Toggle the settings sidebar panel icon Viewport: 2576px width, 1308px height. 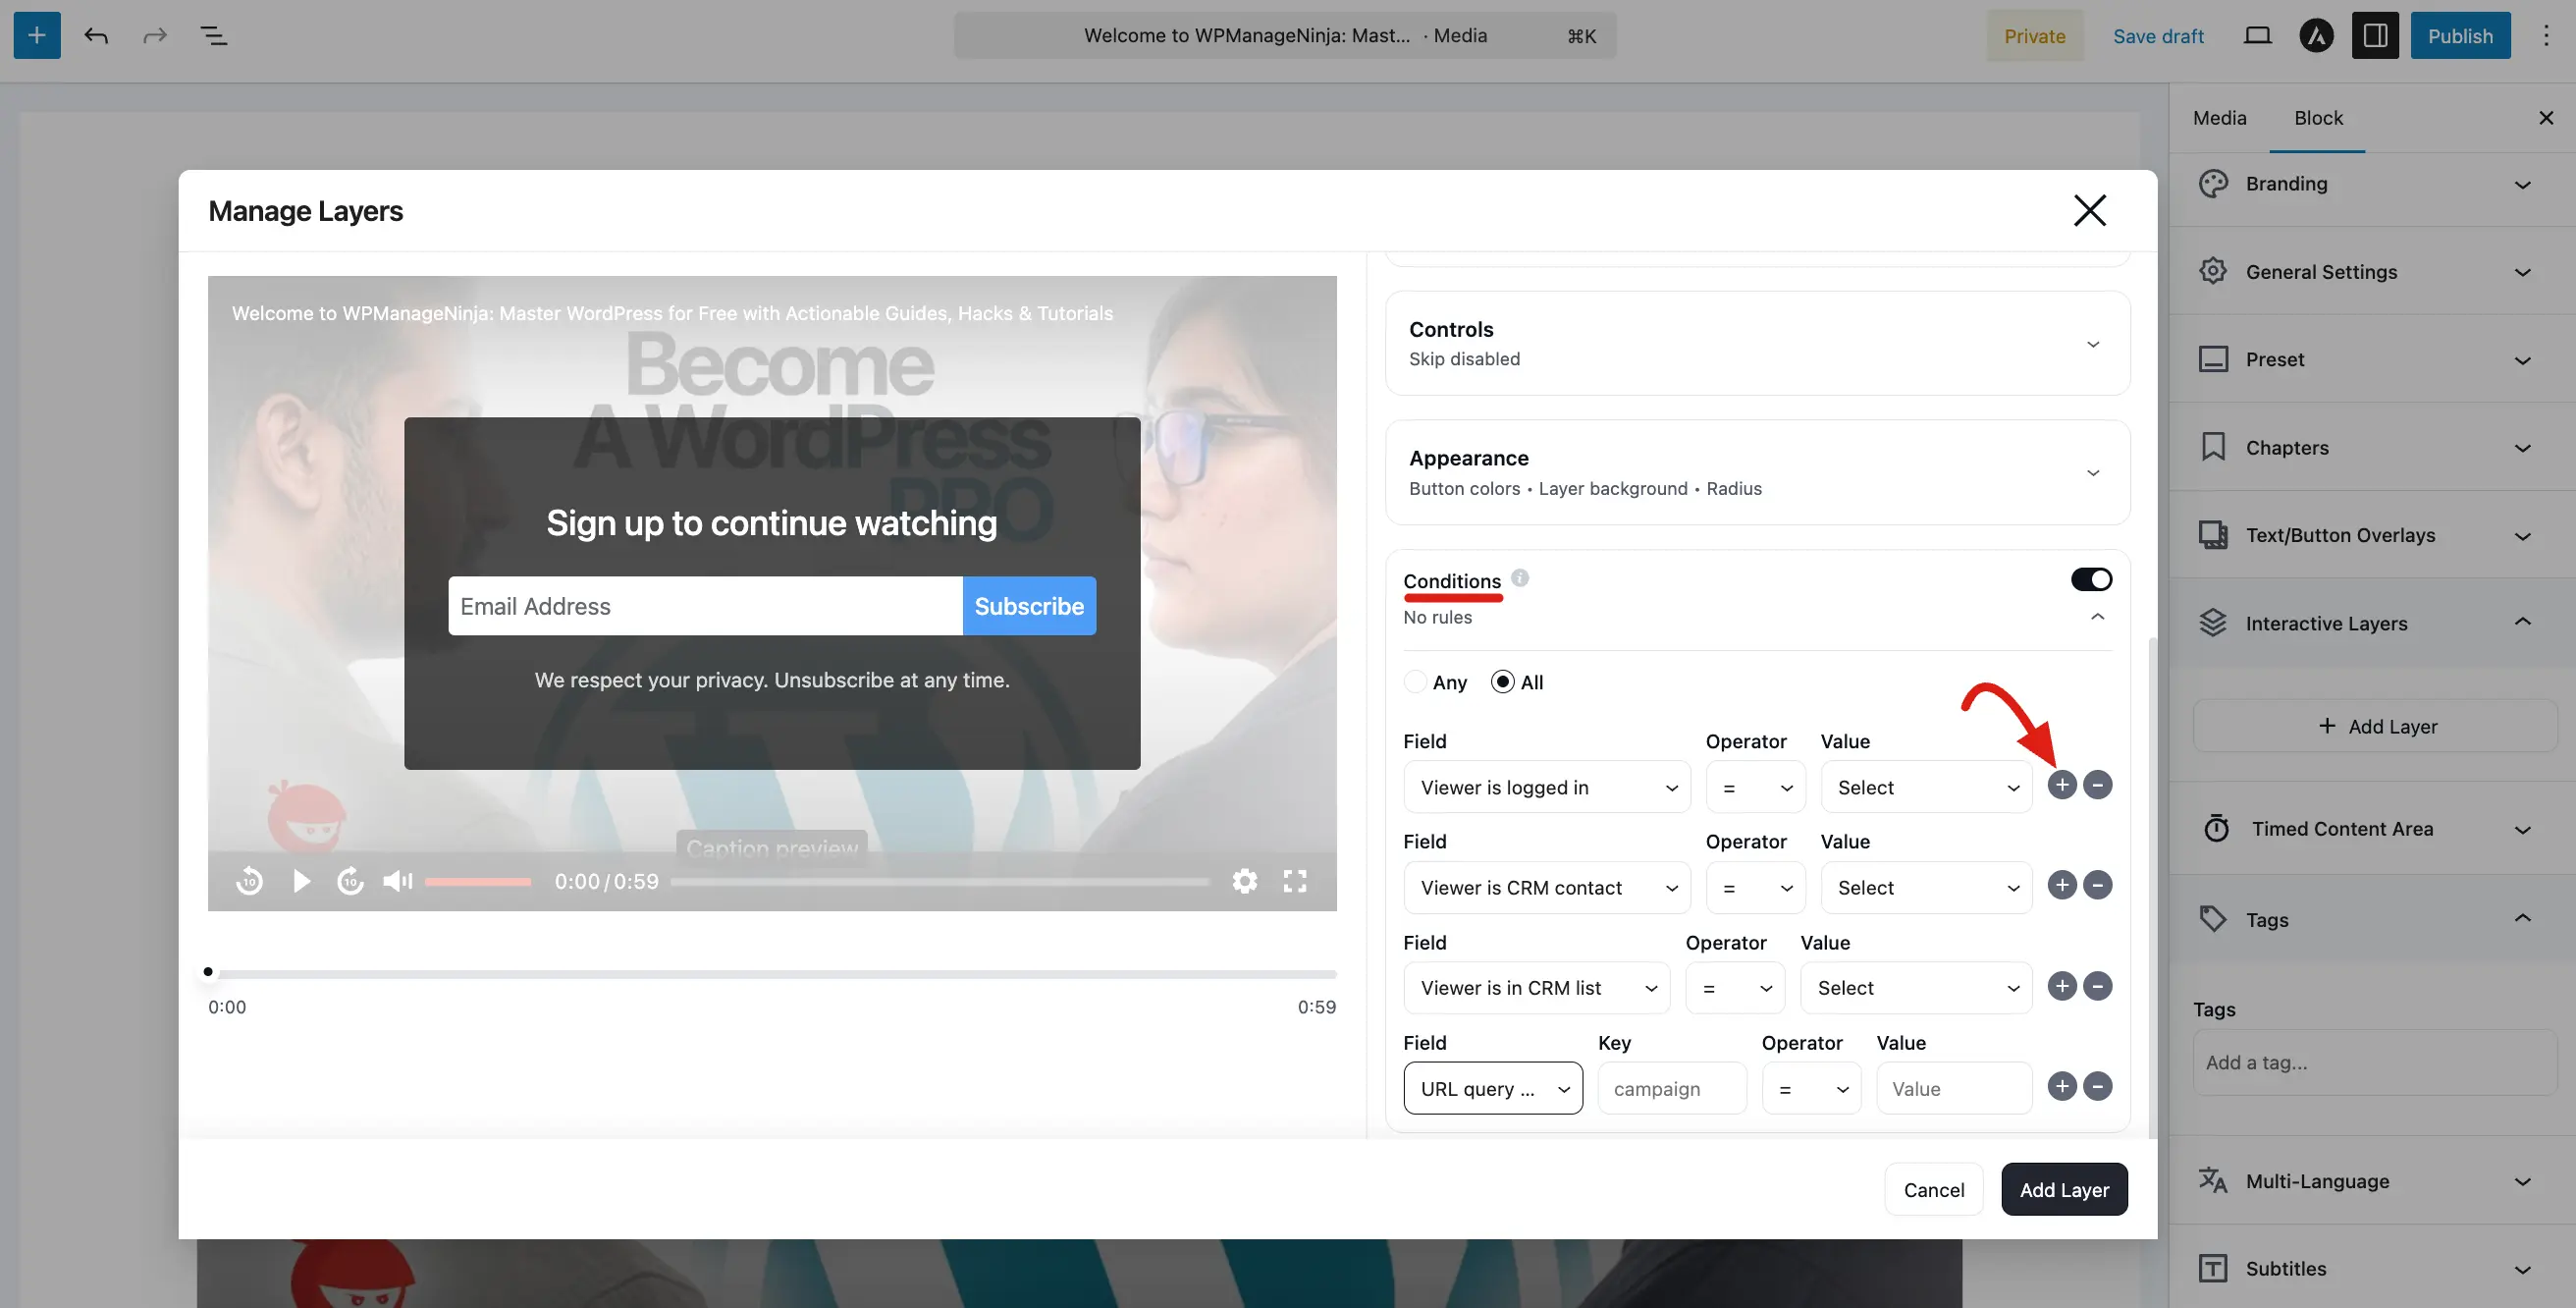[x=2375, y=36]
